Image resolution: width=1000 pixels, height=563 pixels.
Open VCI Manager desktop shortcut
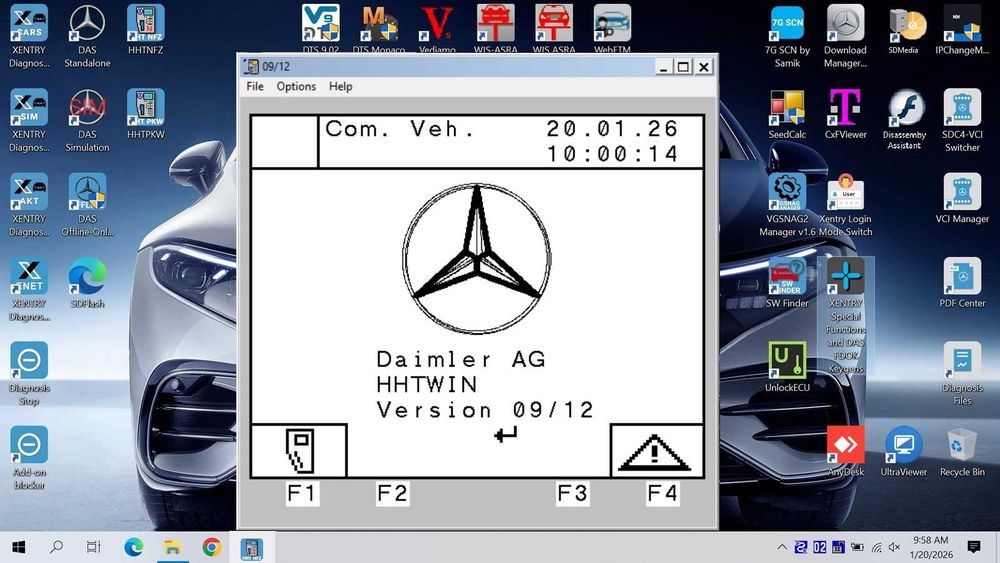click(962, 198)
